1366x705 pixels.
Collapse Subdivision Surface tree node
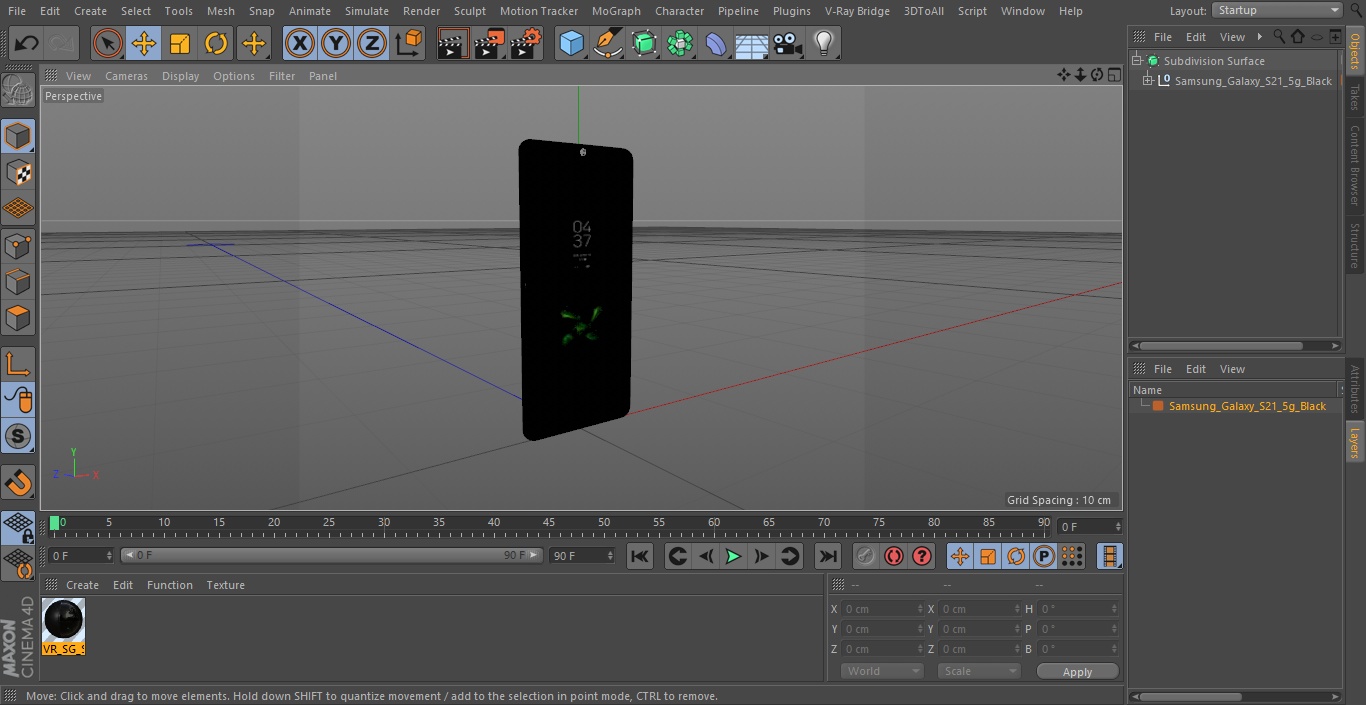tap(1137, 61)
